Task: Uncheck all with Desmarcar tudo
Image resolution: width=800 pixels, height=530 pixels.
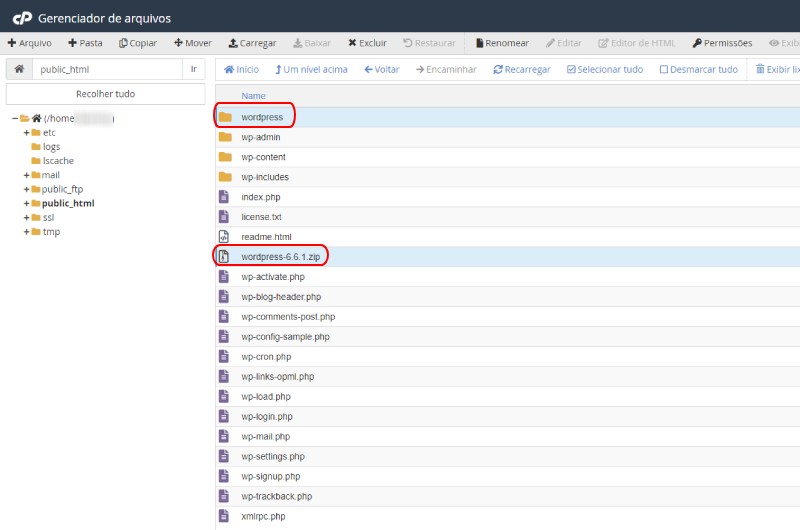Action: pyautogui.click(x=698, y=69)
